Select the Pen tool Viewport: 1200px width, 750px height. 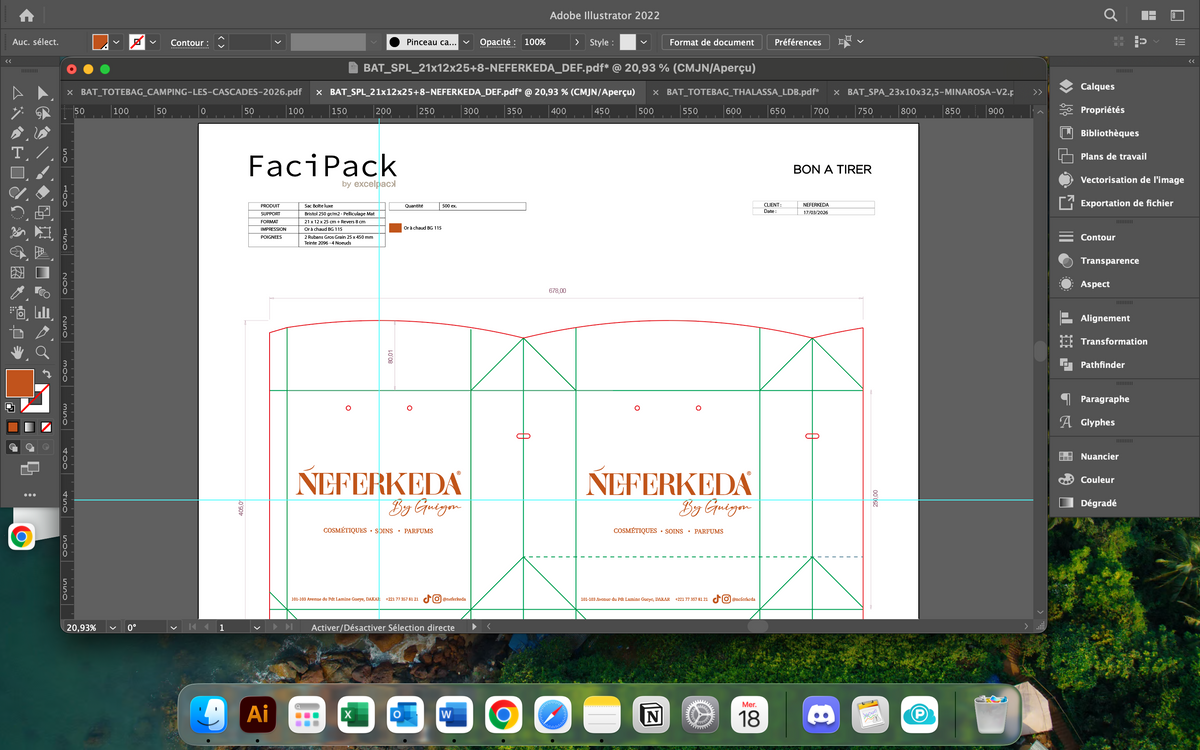point(17,133)
